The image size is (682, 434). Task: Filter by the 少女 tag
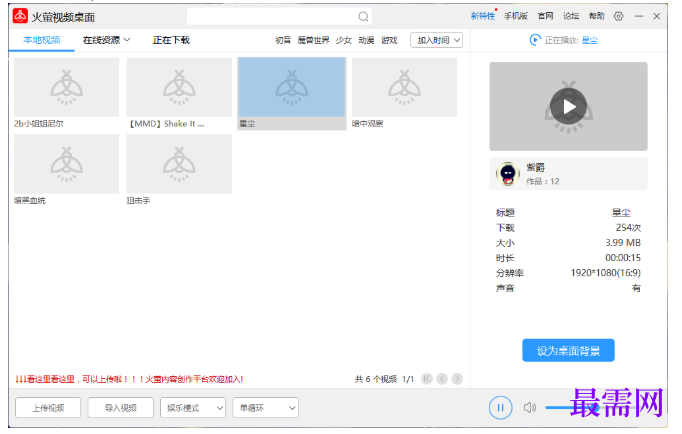coord(344,40)
